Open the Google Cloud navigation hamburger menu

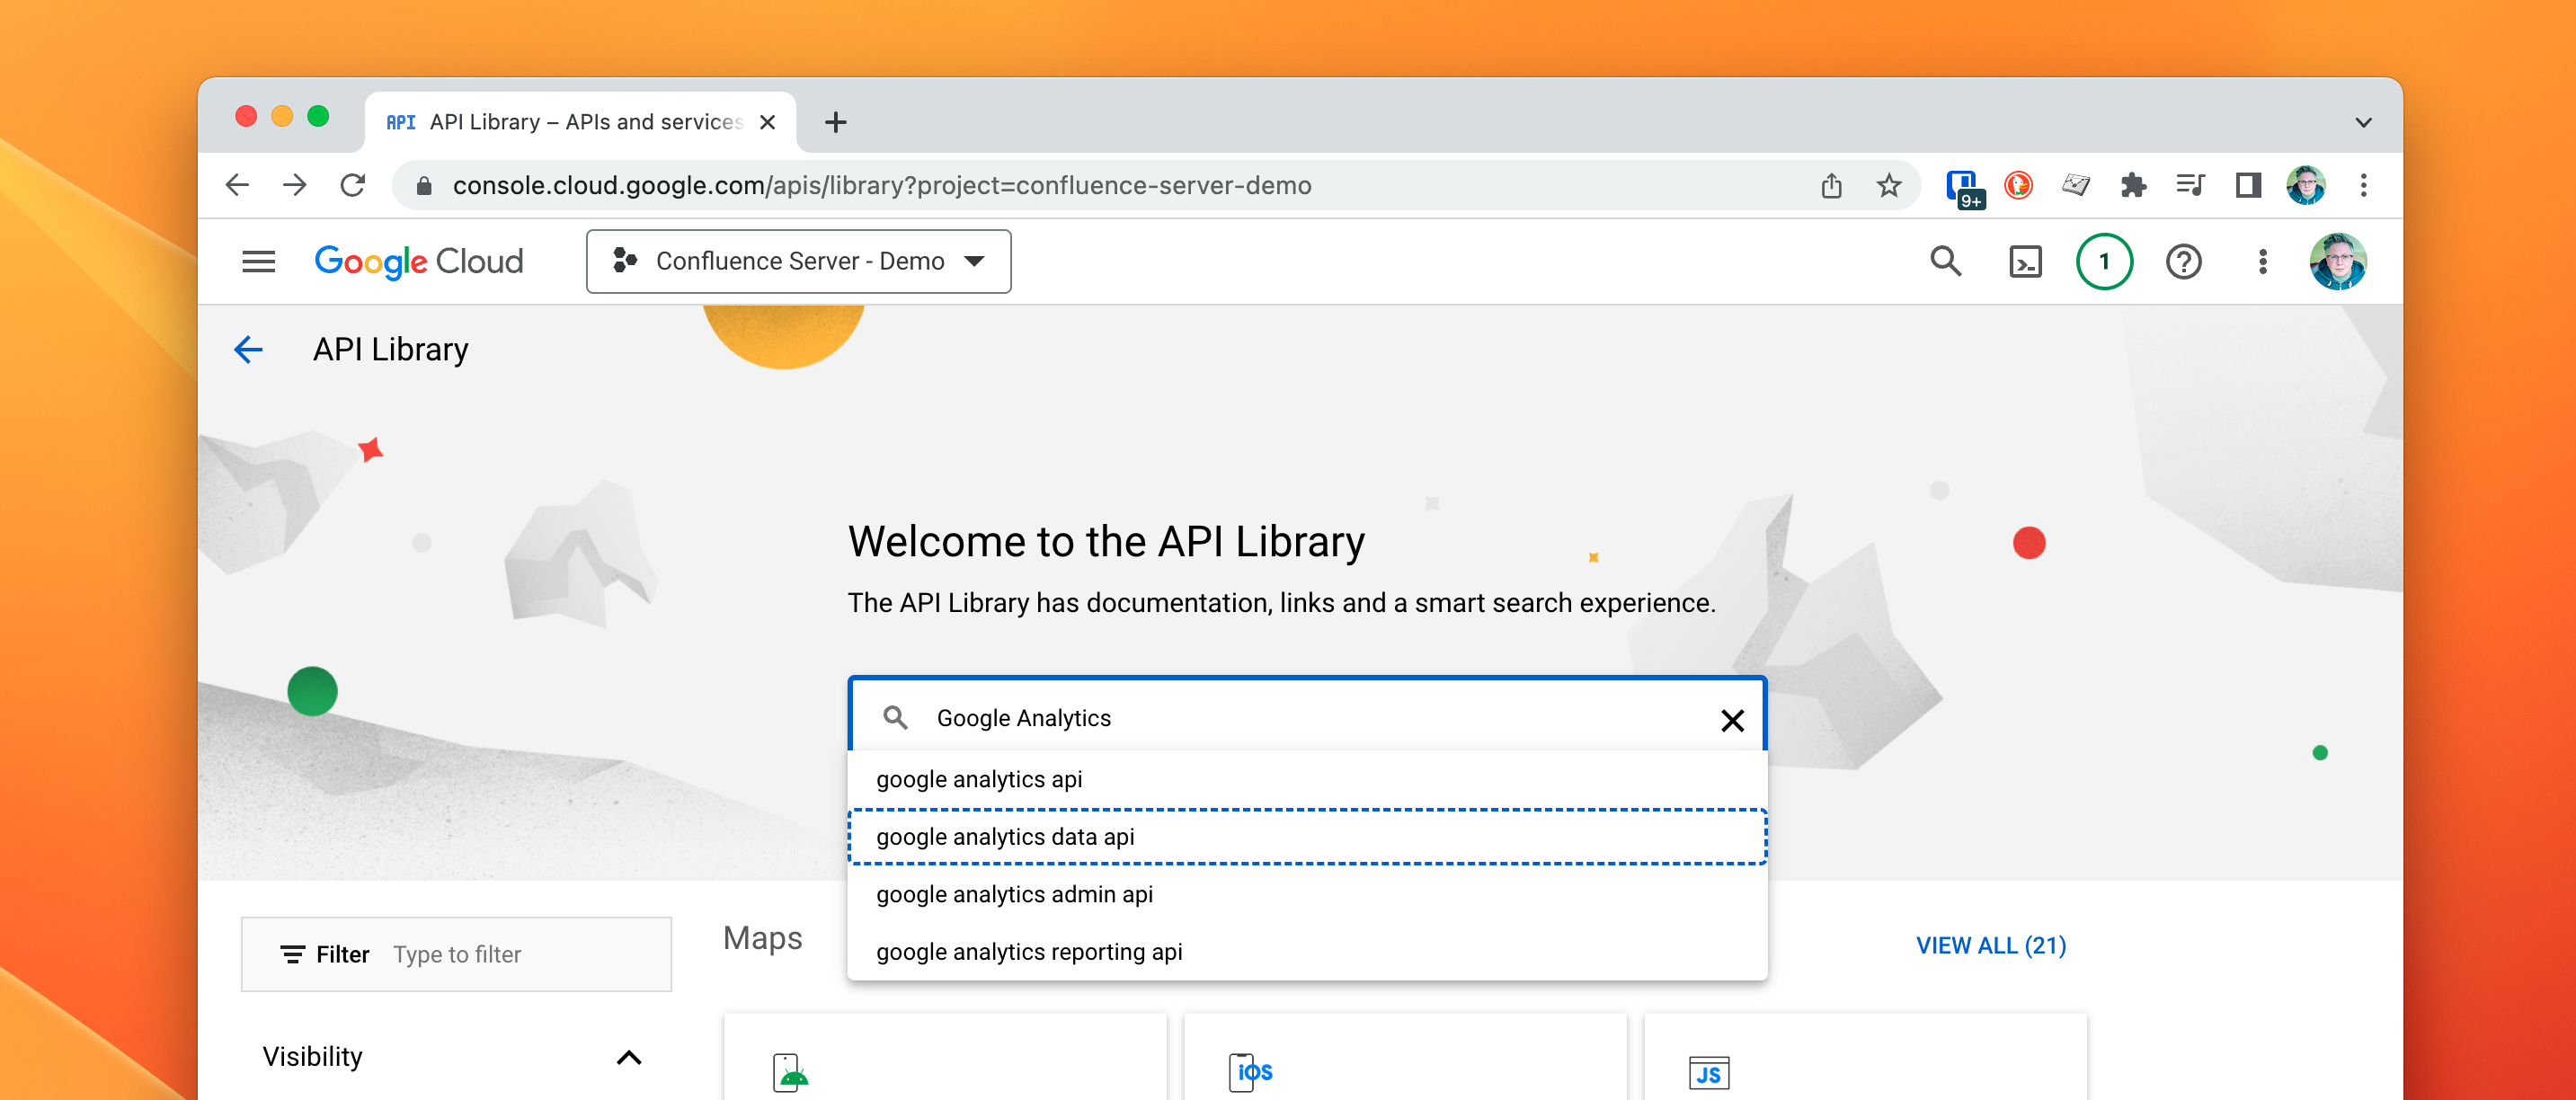point(258,262)
